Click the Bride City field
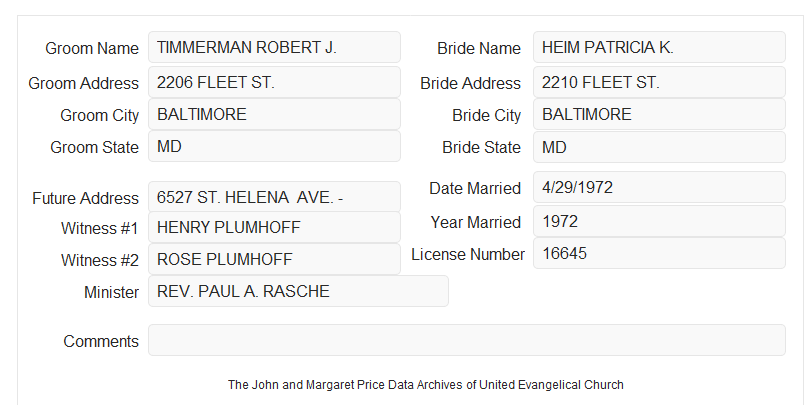 click(659, 114)
